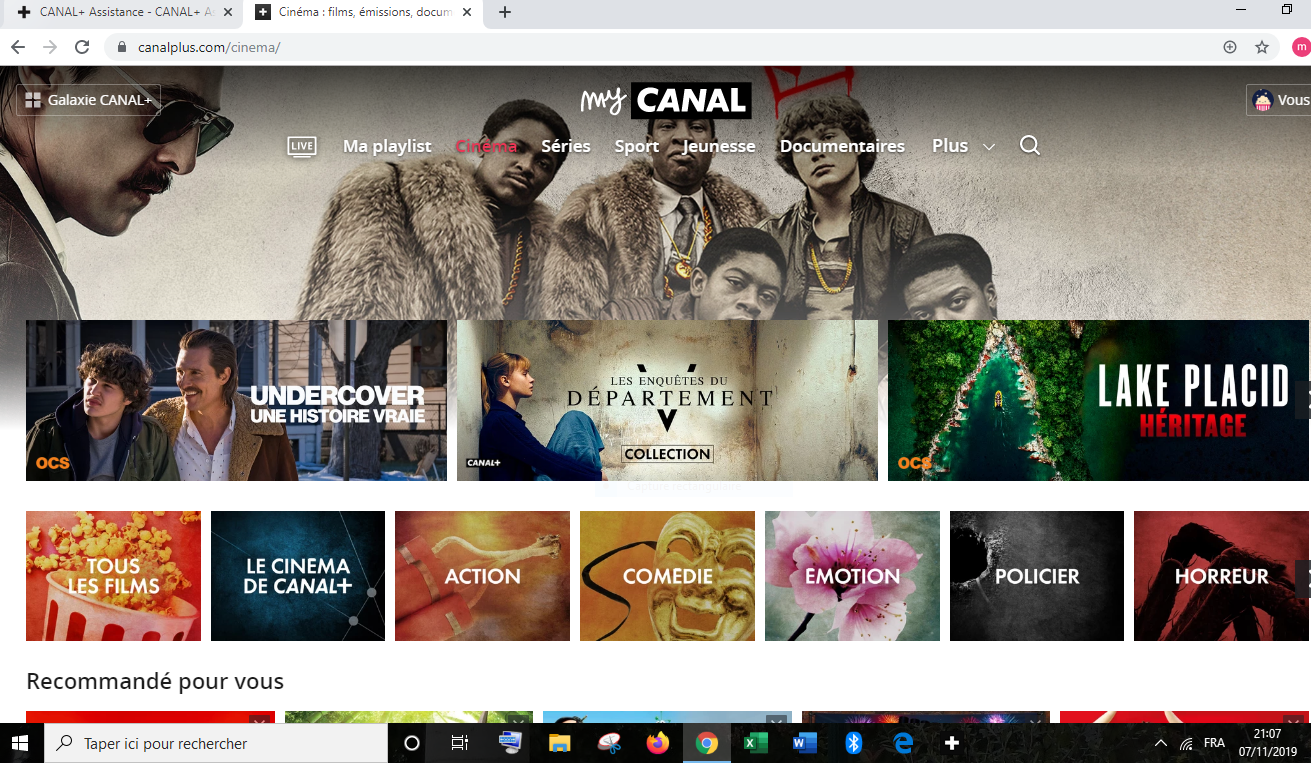1311x763 pixels.
Task: Open the Documentaires section
Action: pos(842,146)
